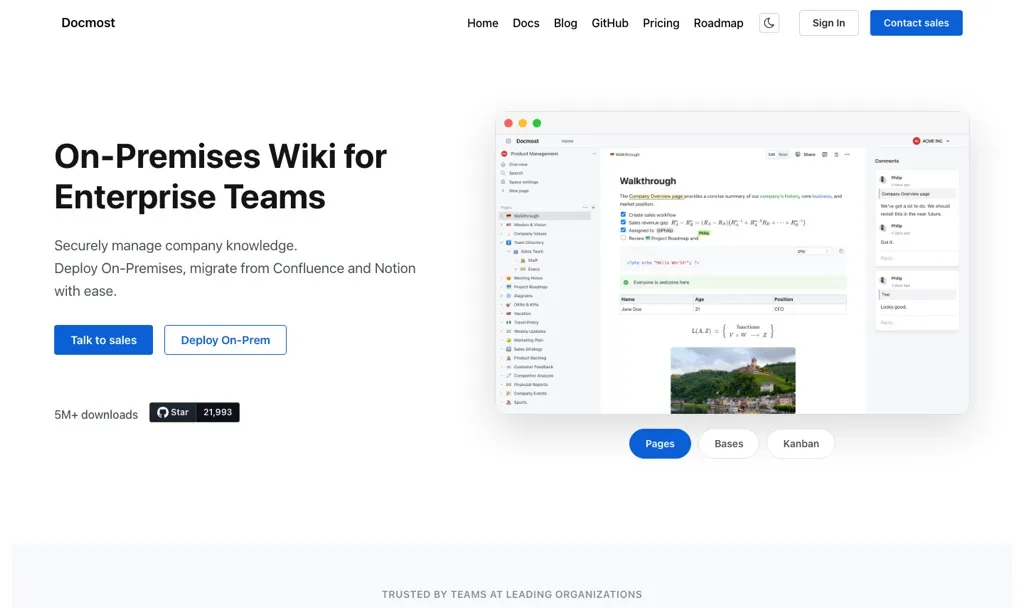Image resolution: width=1024 pixels, height=608 pixels.
Task: Open the ellipsis menu beside Pages header
Action: 585,208
